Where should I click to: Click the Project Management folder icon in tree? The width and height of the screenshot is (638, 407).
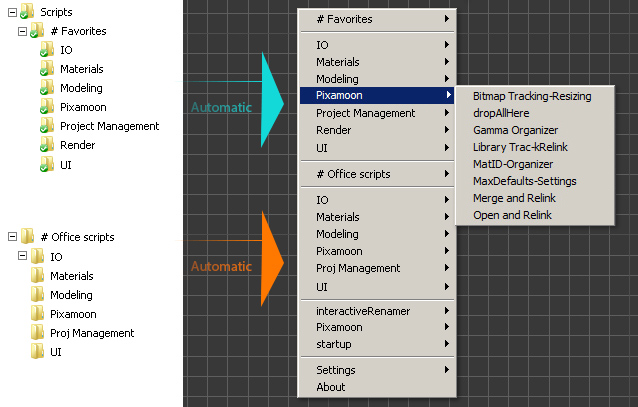coord(46,126)
